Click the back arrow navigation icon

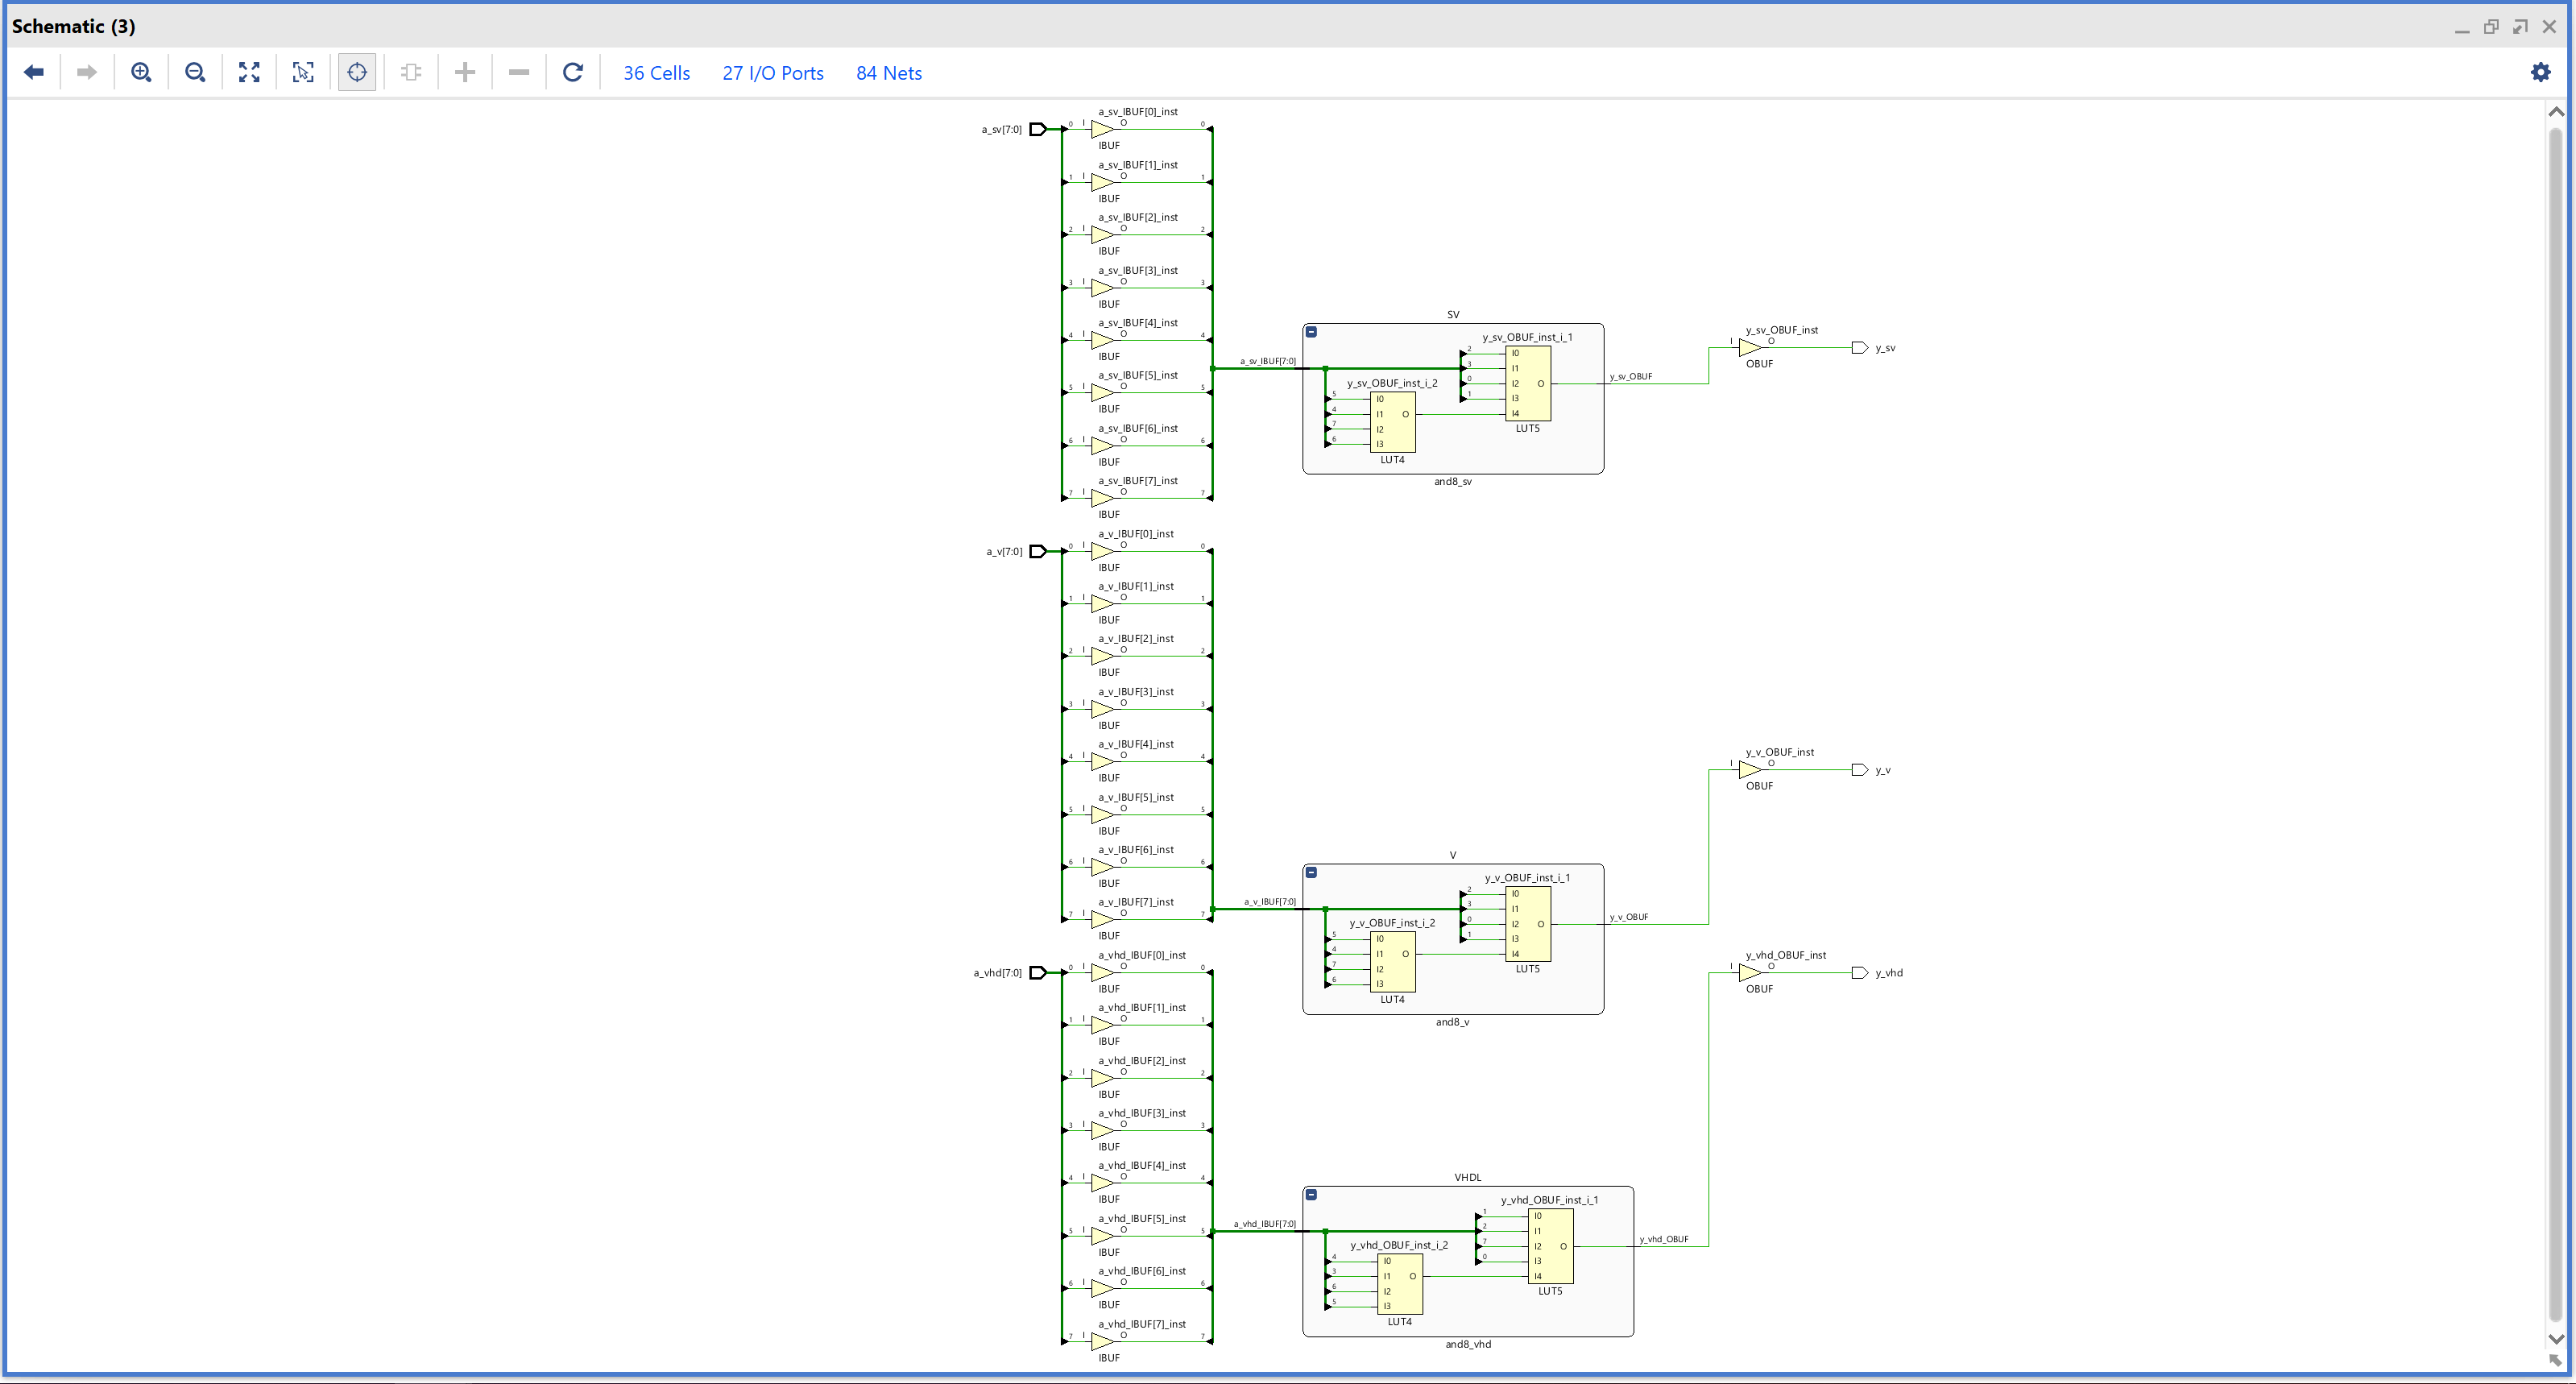(x=34, y=72)
